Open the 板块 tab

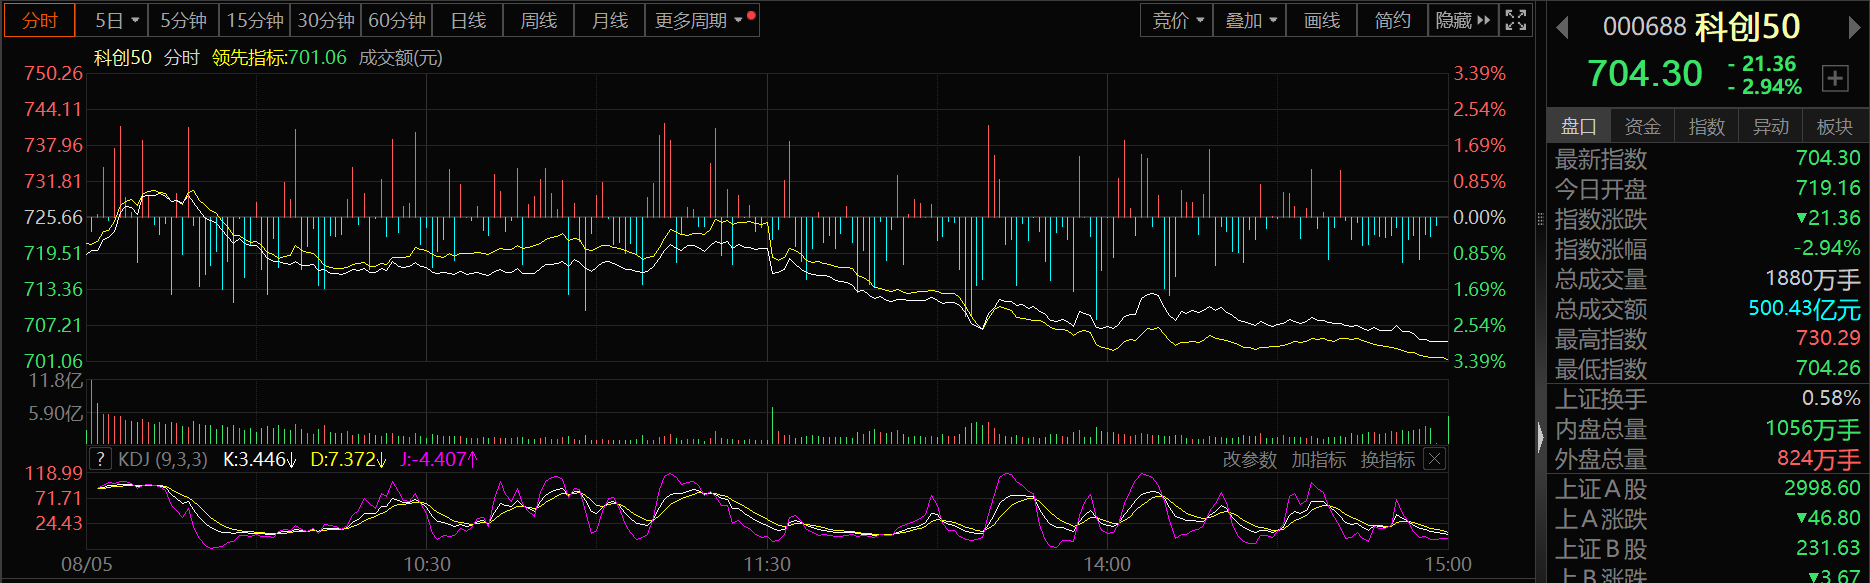pos(1834,126)
